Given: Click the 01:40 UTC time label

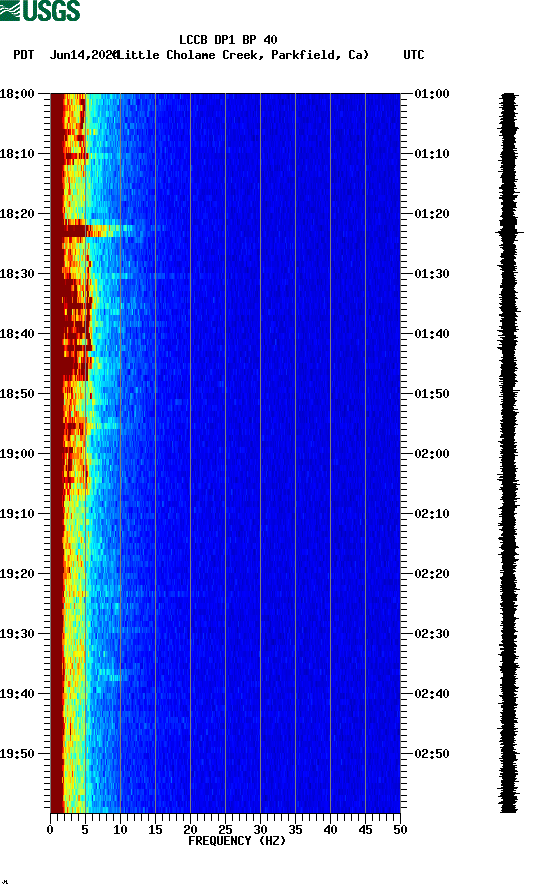Looking at the screenshot, I should click(x=432, y=334).
